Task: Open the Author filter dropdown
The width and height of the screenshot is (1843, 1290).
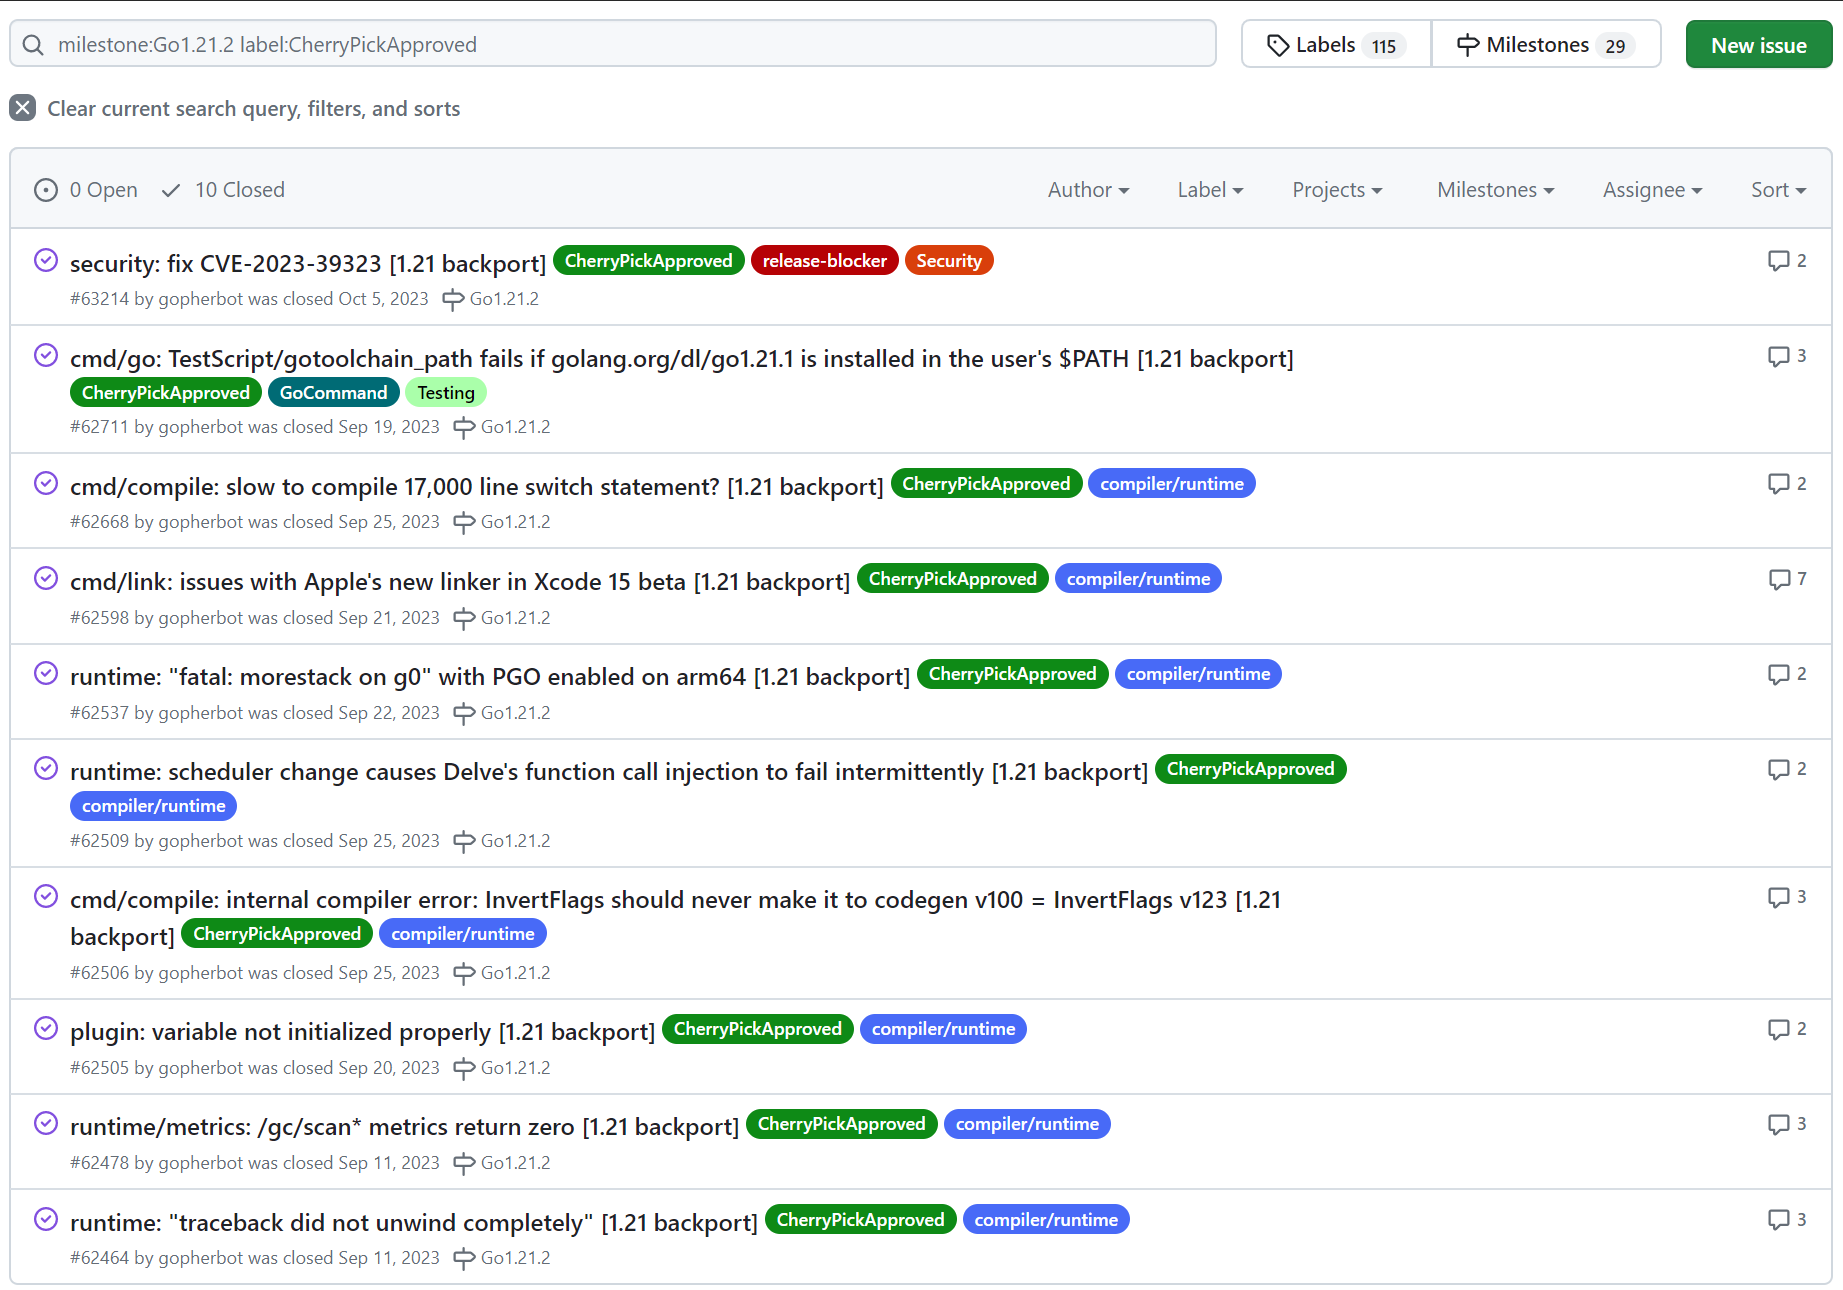Action: click(x=1088, y=190)
